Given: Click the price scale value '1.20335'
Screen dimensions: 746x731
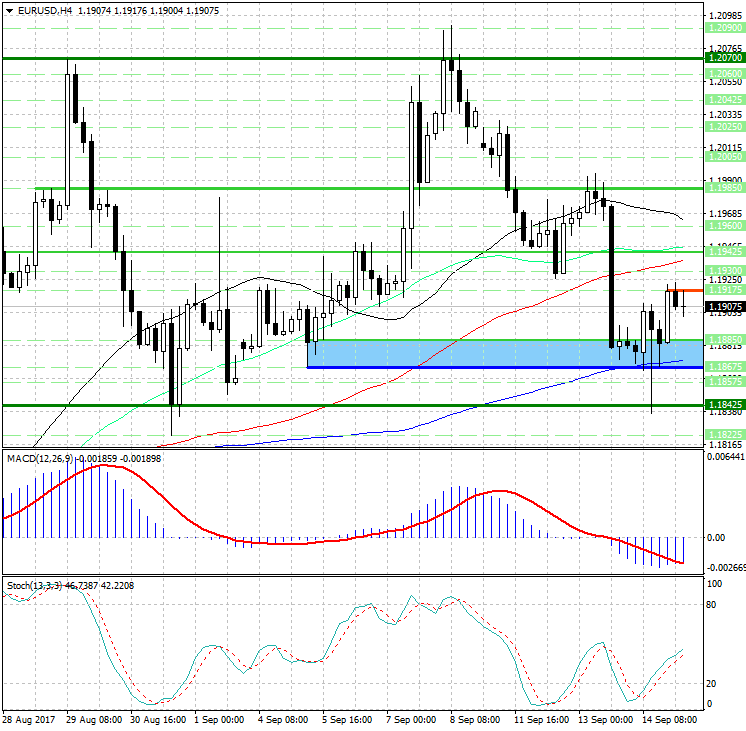Looking at the screenshot, I should click(726, 115).
